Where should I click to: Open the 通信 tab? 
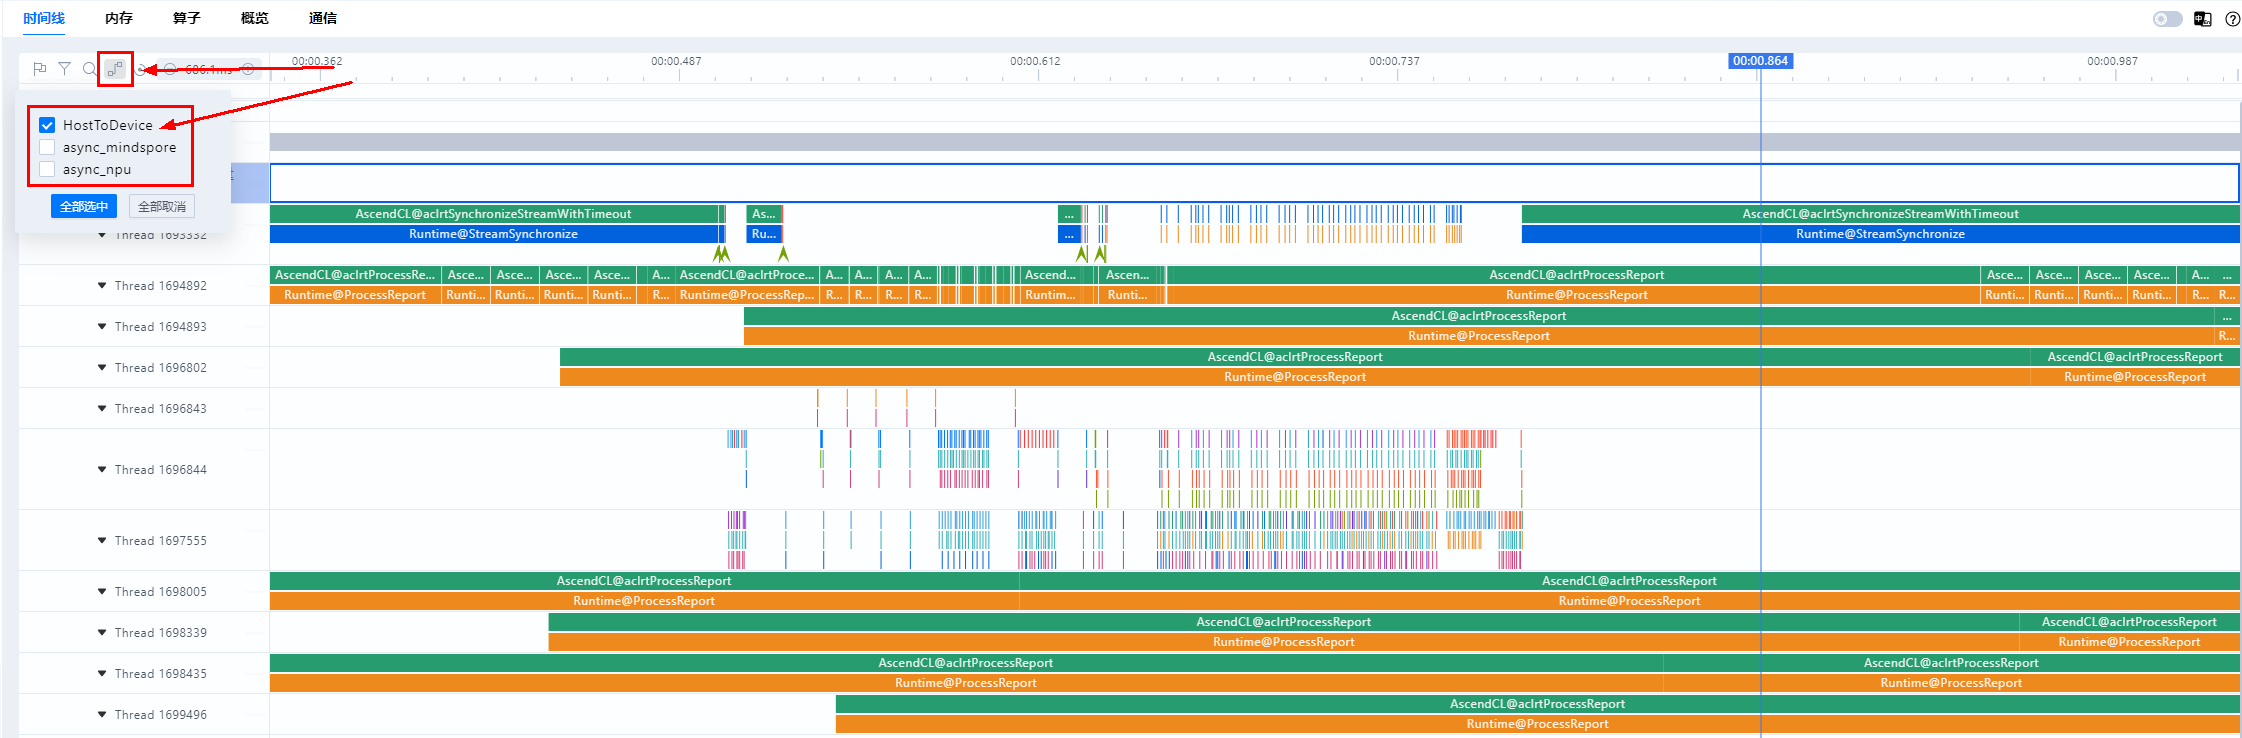323,18
